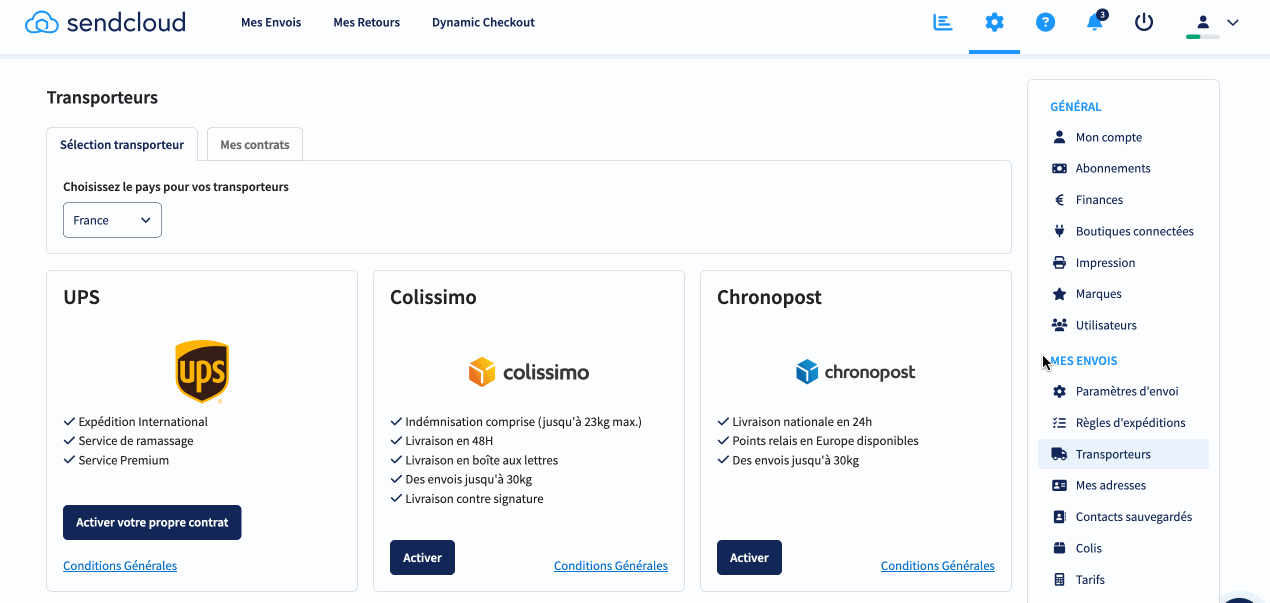Click the 'Service de ramassage' feature text

coord(136,441)
